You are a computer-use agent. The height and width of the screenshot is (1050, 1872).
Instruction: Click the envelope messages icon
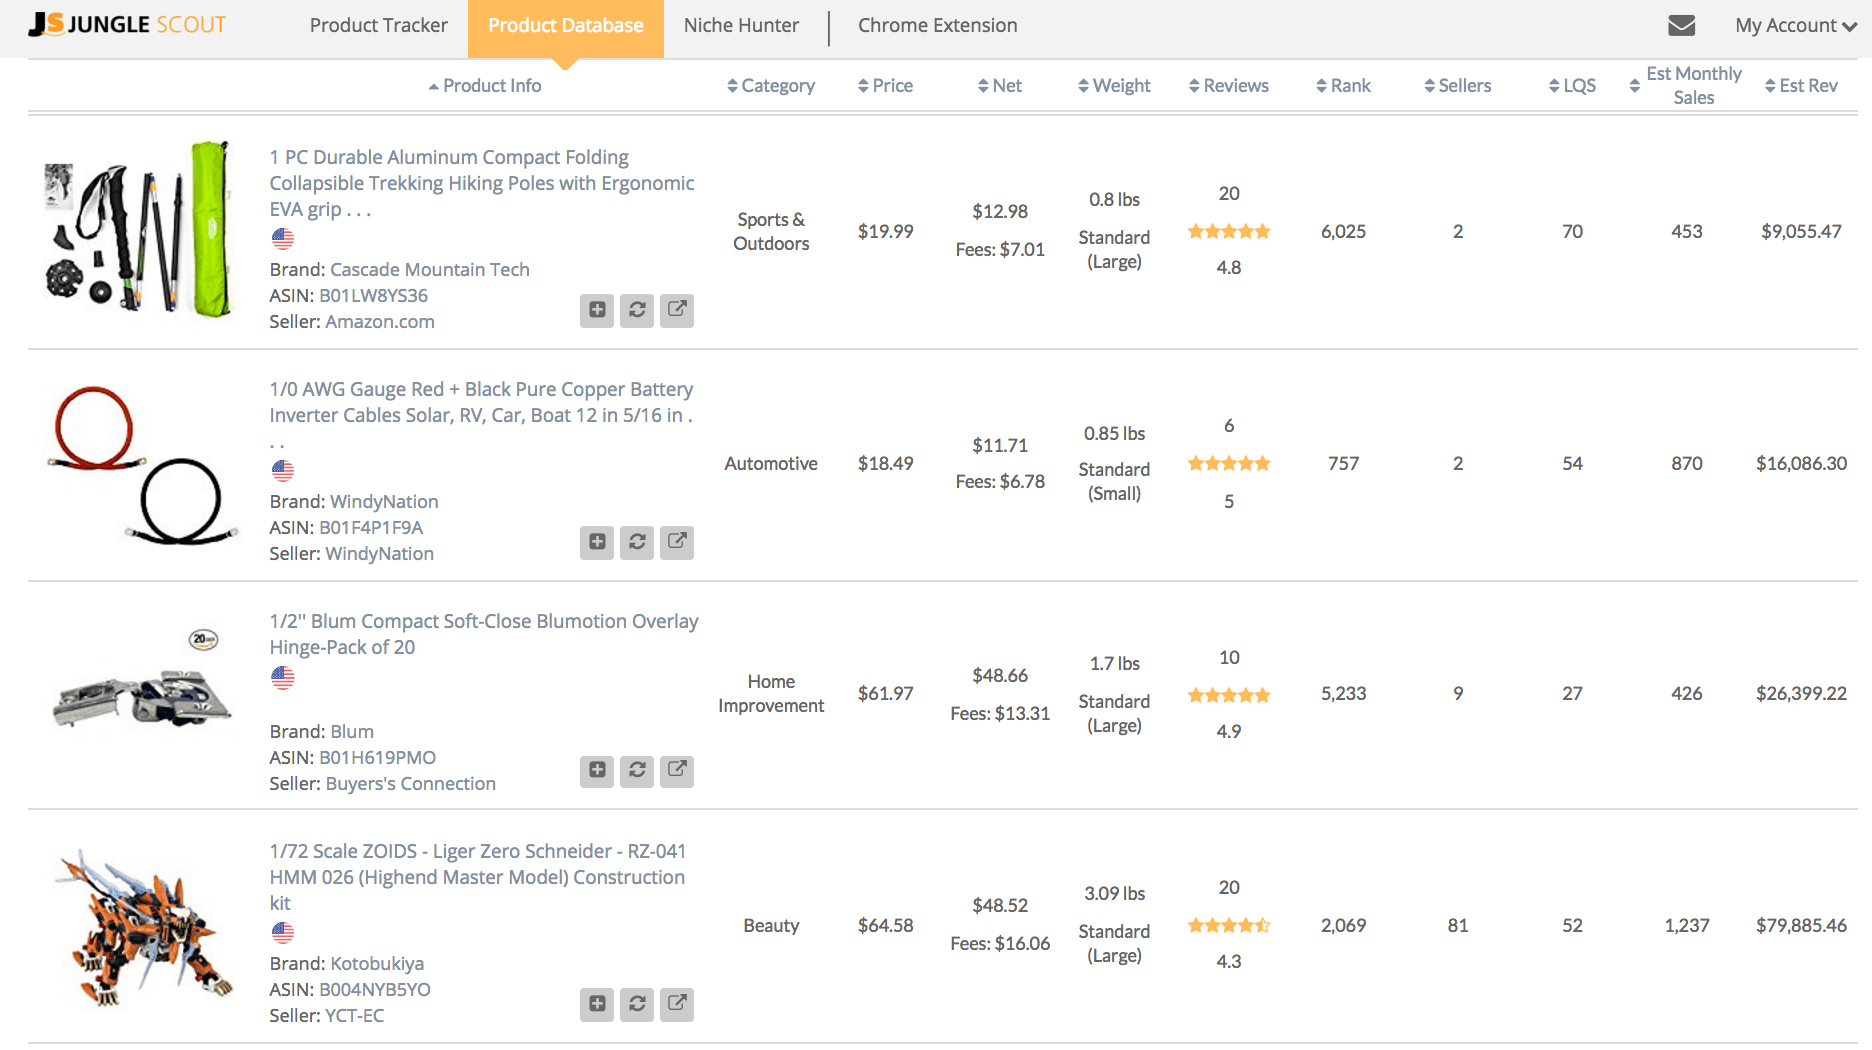click(1681, 25)
